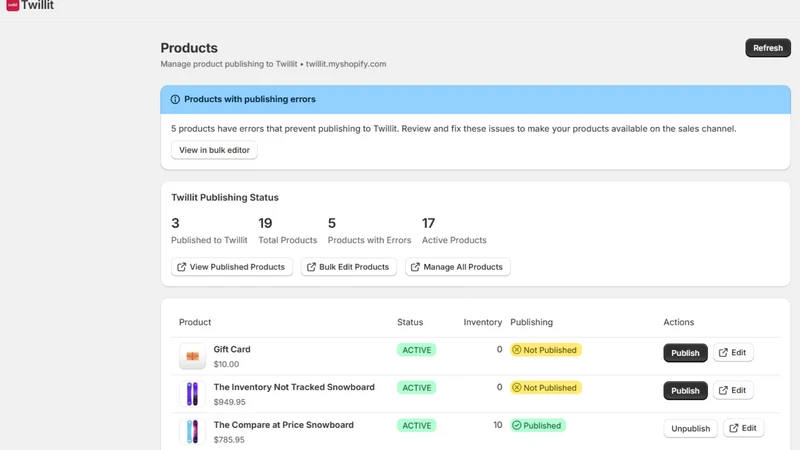Open the Compare at Price Snowboard thumbnail
Image resolution: width=800 pixels, height=450 pixels.
[192, 432]
